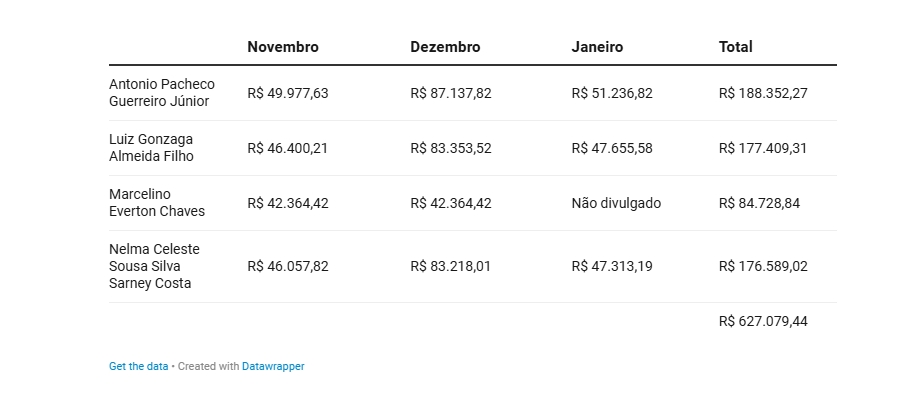Select the Luiz Gonzaga Almeida Filho row name
The width and height of the screenshot is (912, 405).
point(151,148)
